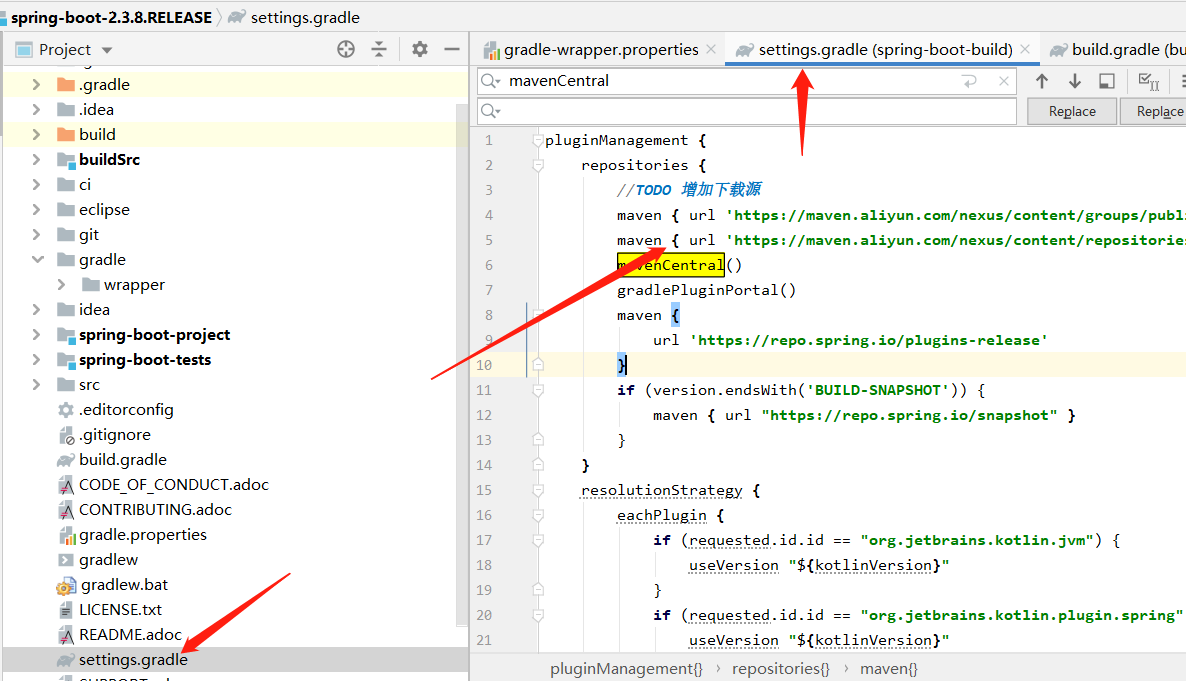
Task: Expand spring-boot-tests module
Action: pyautogui.click(x=36, y=359)
